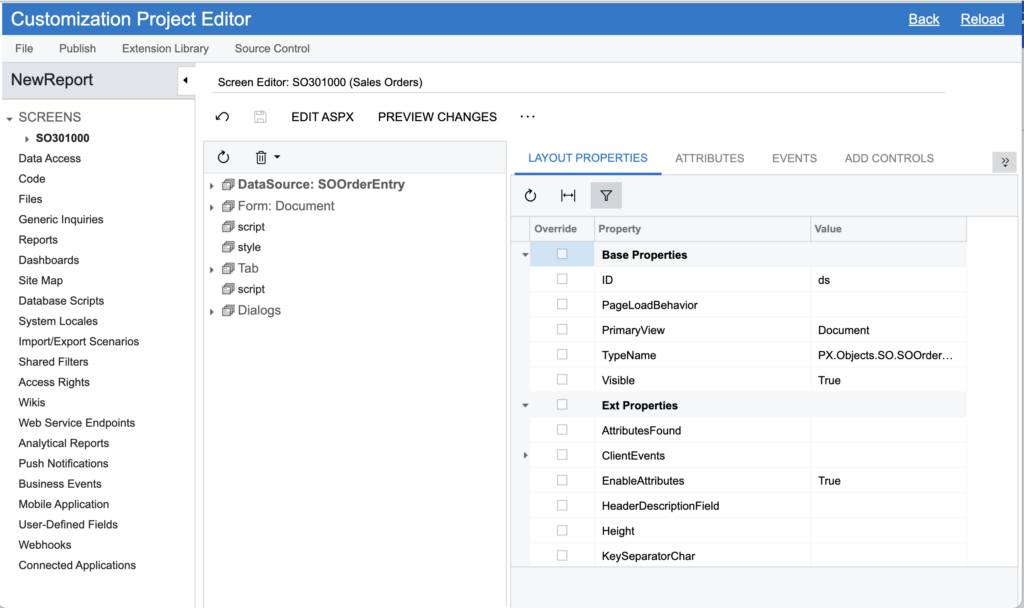Image resolution: width=1024 pixels, height=608 pixels.
Task: Select Generic Inquiries in the sidebar
Action: tap(61, 219)
